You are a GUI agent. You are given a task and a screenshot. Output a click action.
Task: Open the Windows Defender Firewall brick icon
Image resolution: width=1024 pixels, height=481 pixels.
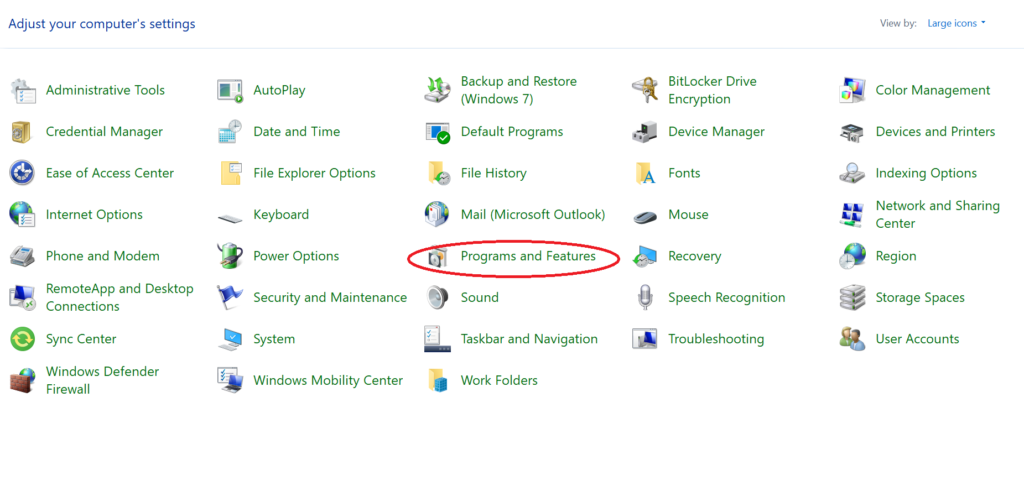pyautogui.click(x=22, y=380)
